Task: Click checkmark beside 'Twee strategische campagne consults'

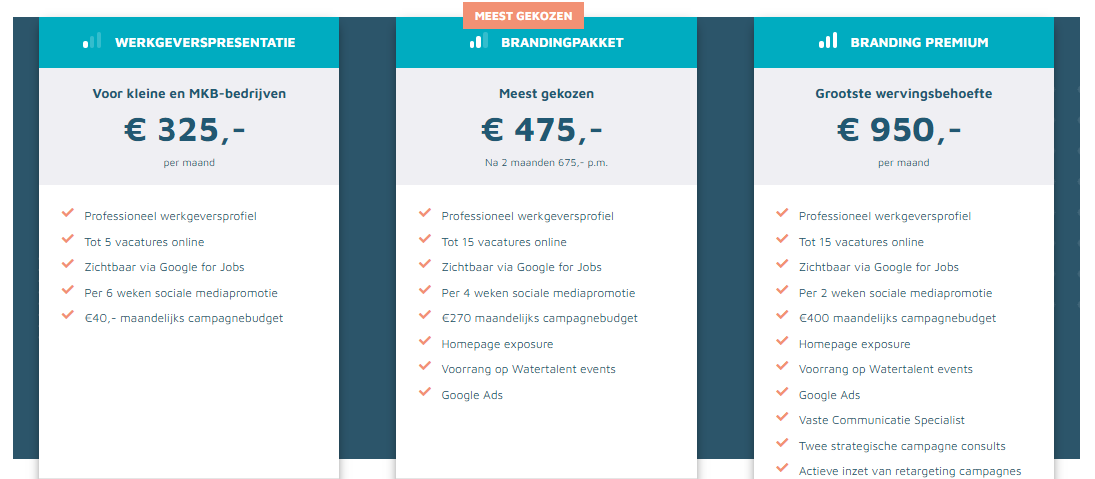Action: (782, 443)
